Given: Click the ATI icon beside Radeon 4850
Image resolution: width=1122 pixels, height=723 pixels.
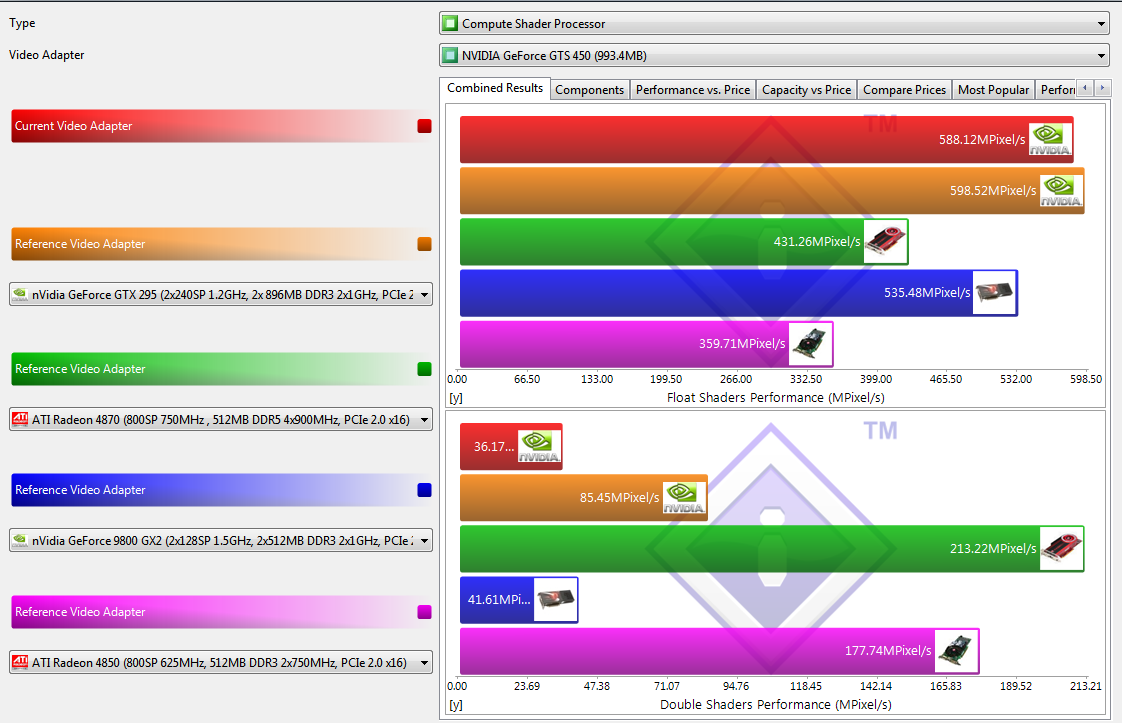Looking at the screenshot, I should 20,662.
